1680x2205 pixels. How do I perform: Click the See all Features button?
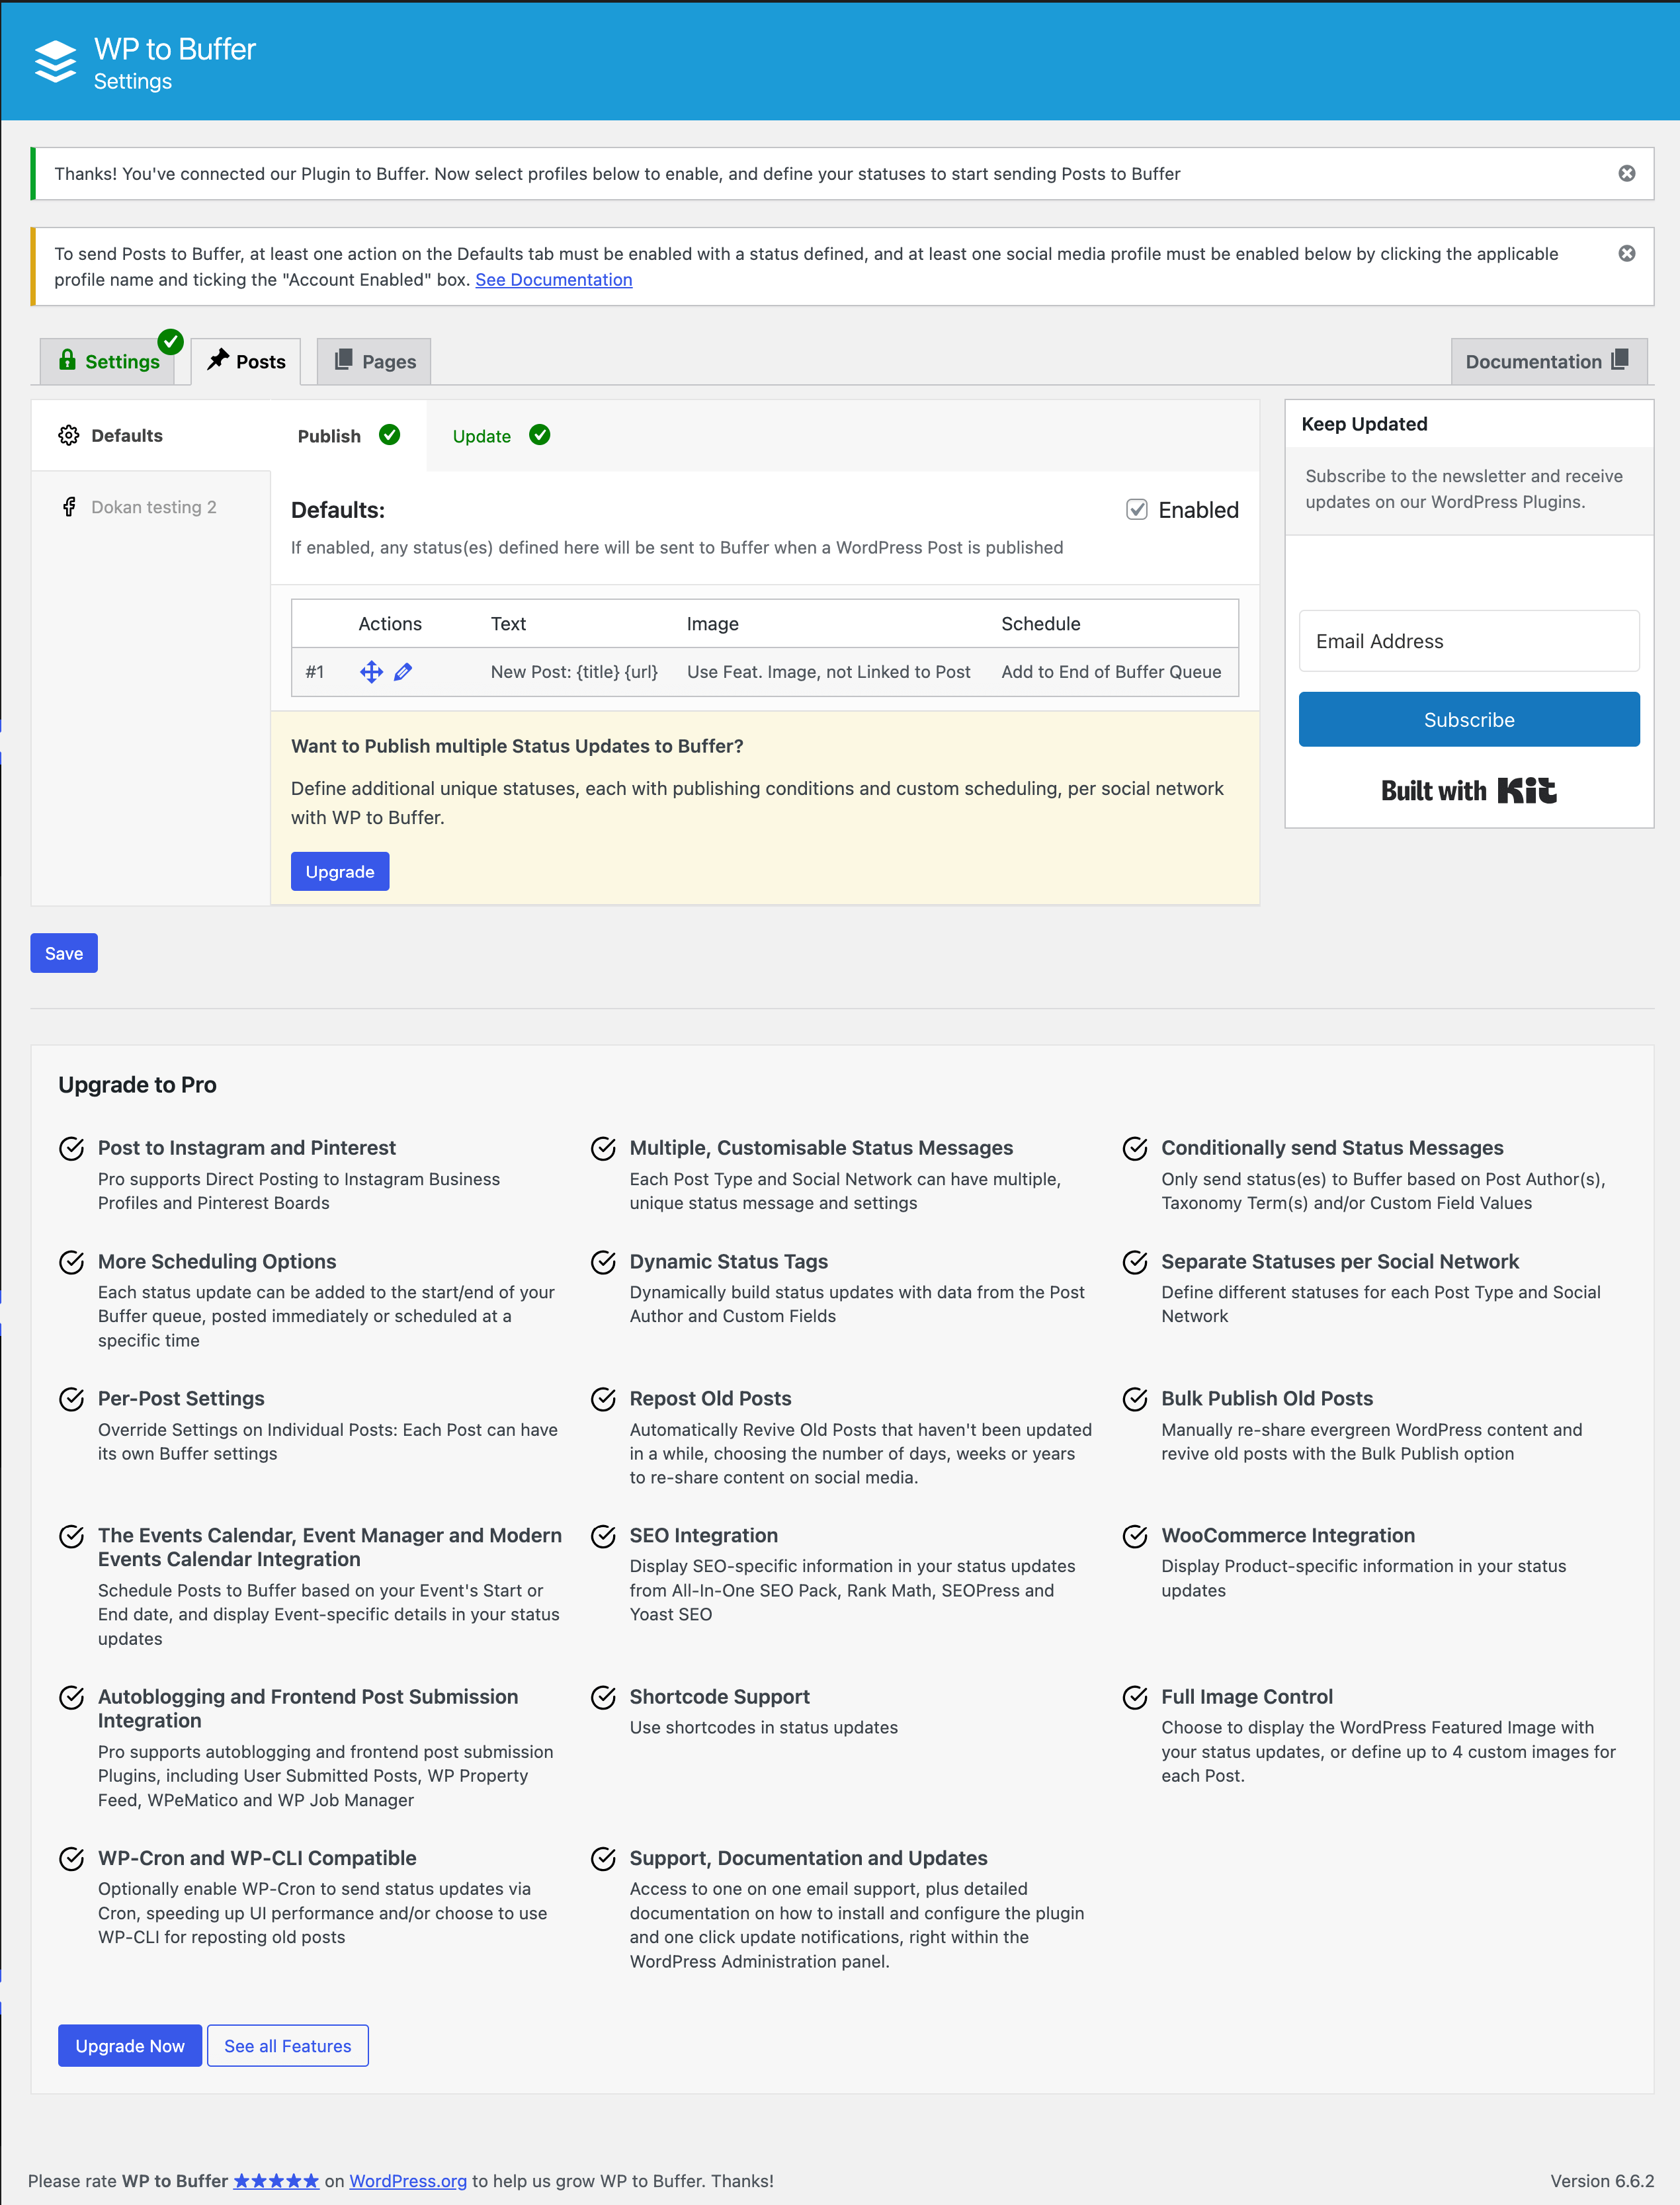click(x=288, y=2046)
